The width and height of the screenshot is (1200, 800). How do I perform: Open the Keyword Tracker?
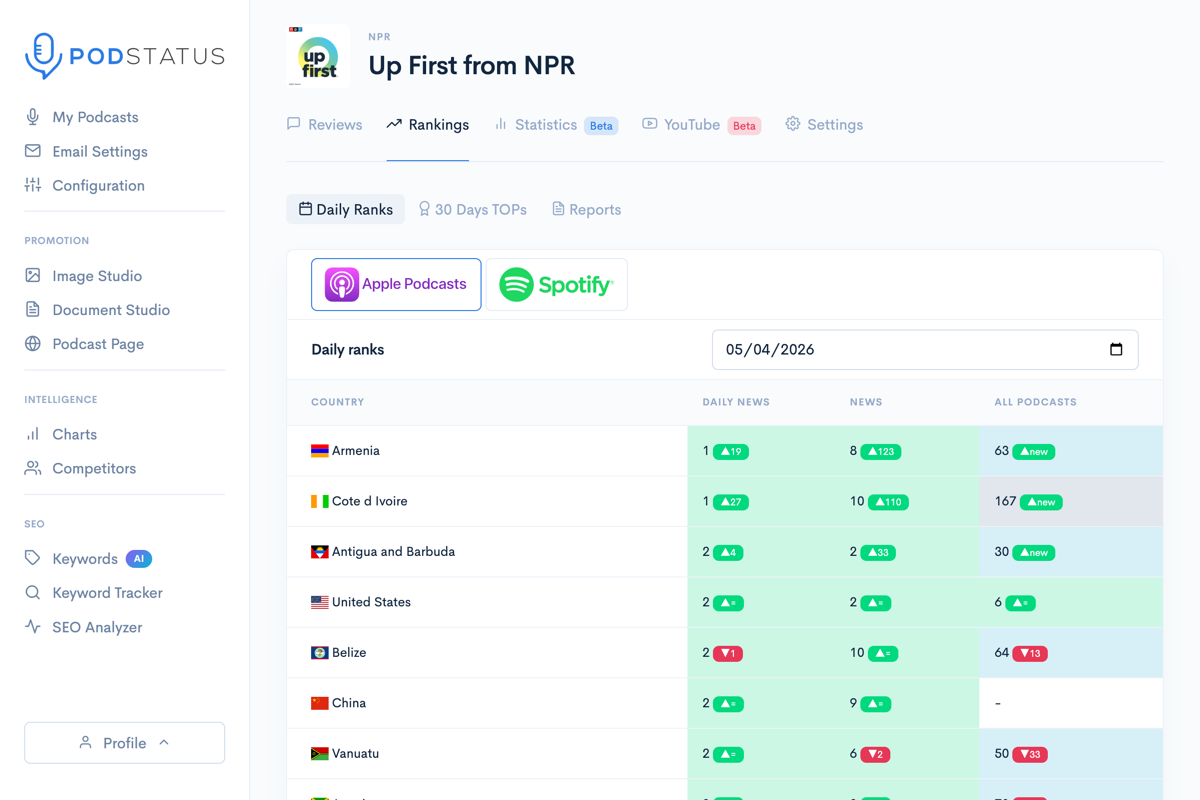[x=107, y=592]
